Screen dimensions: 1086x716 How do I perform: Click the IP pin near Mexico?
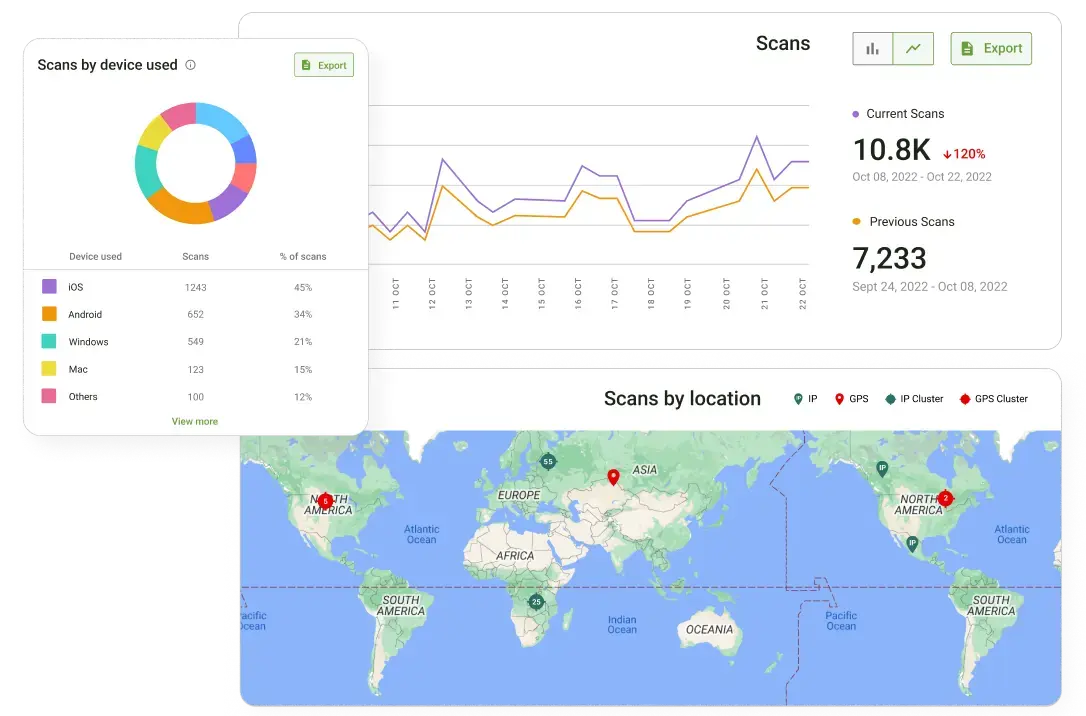(x=912, y=544)
